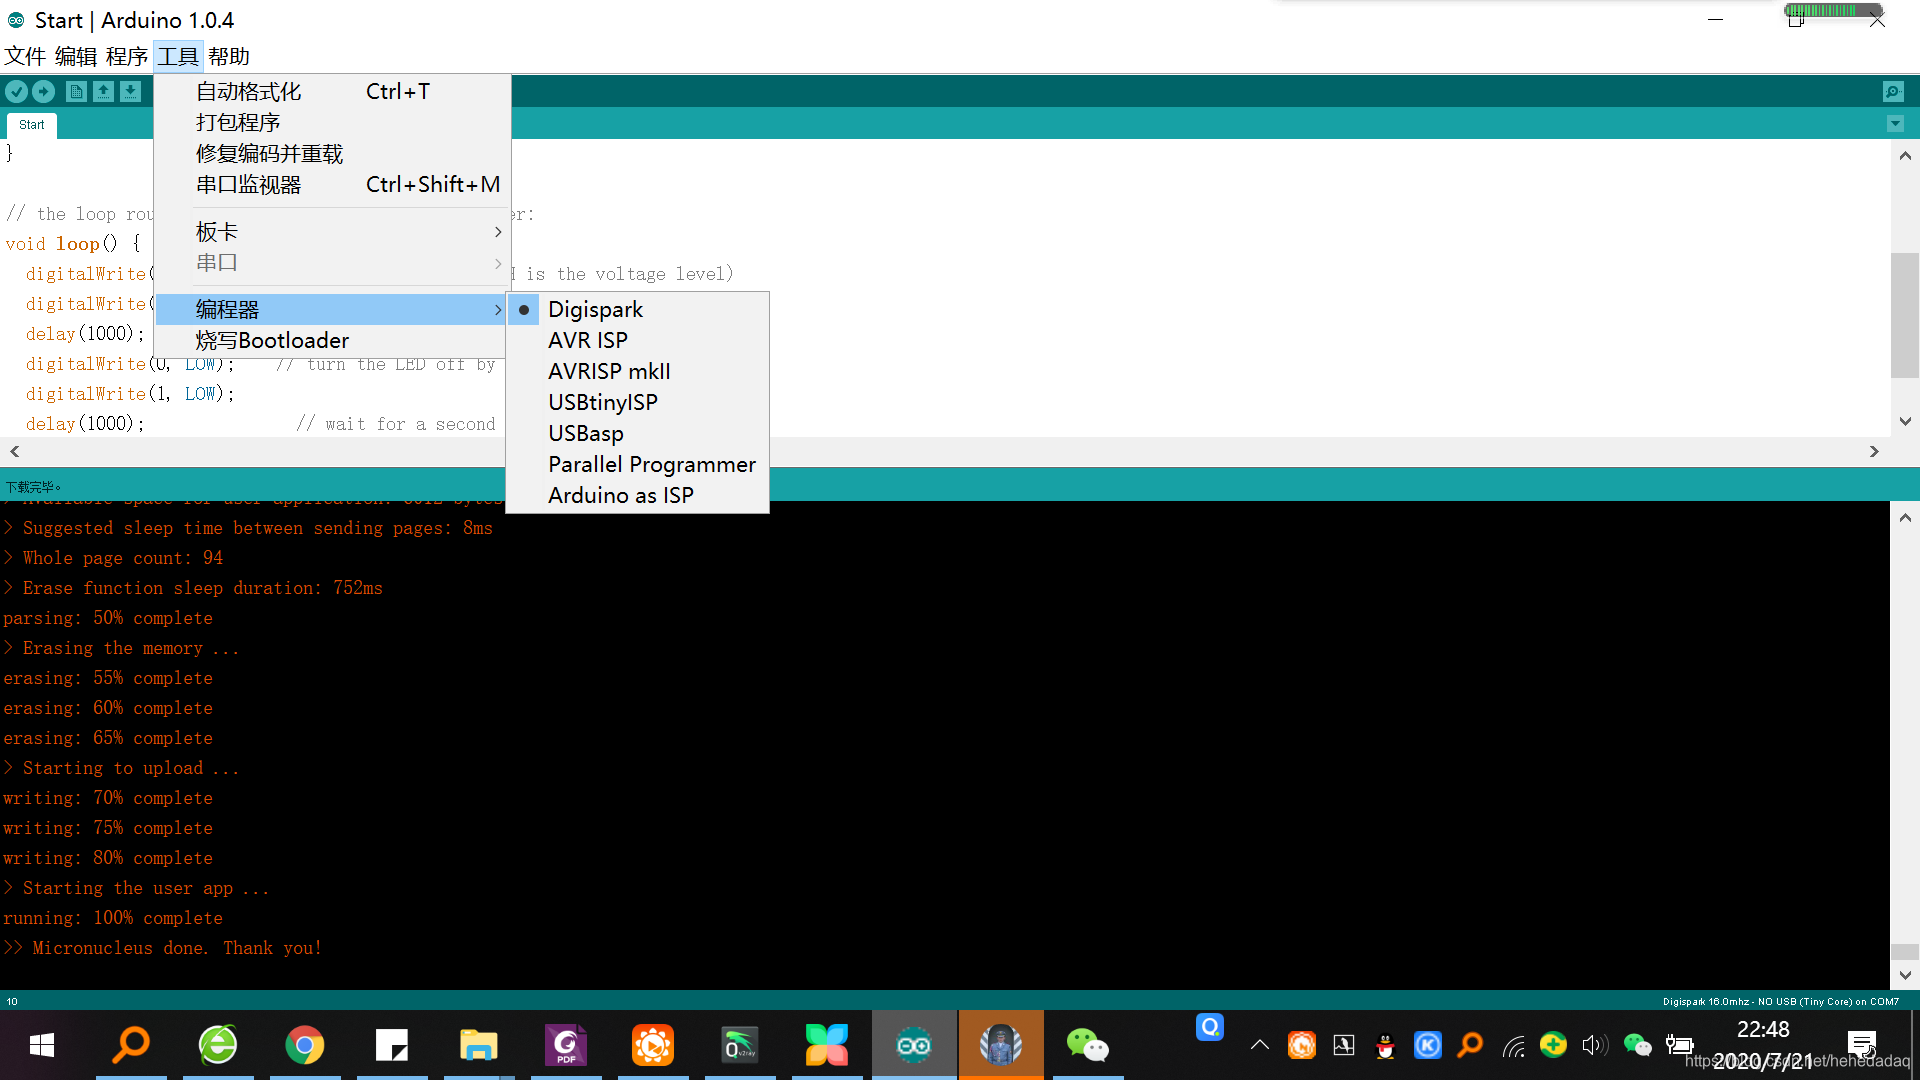Select USBtinyISP programmer

click(638, 402)
